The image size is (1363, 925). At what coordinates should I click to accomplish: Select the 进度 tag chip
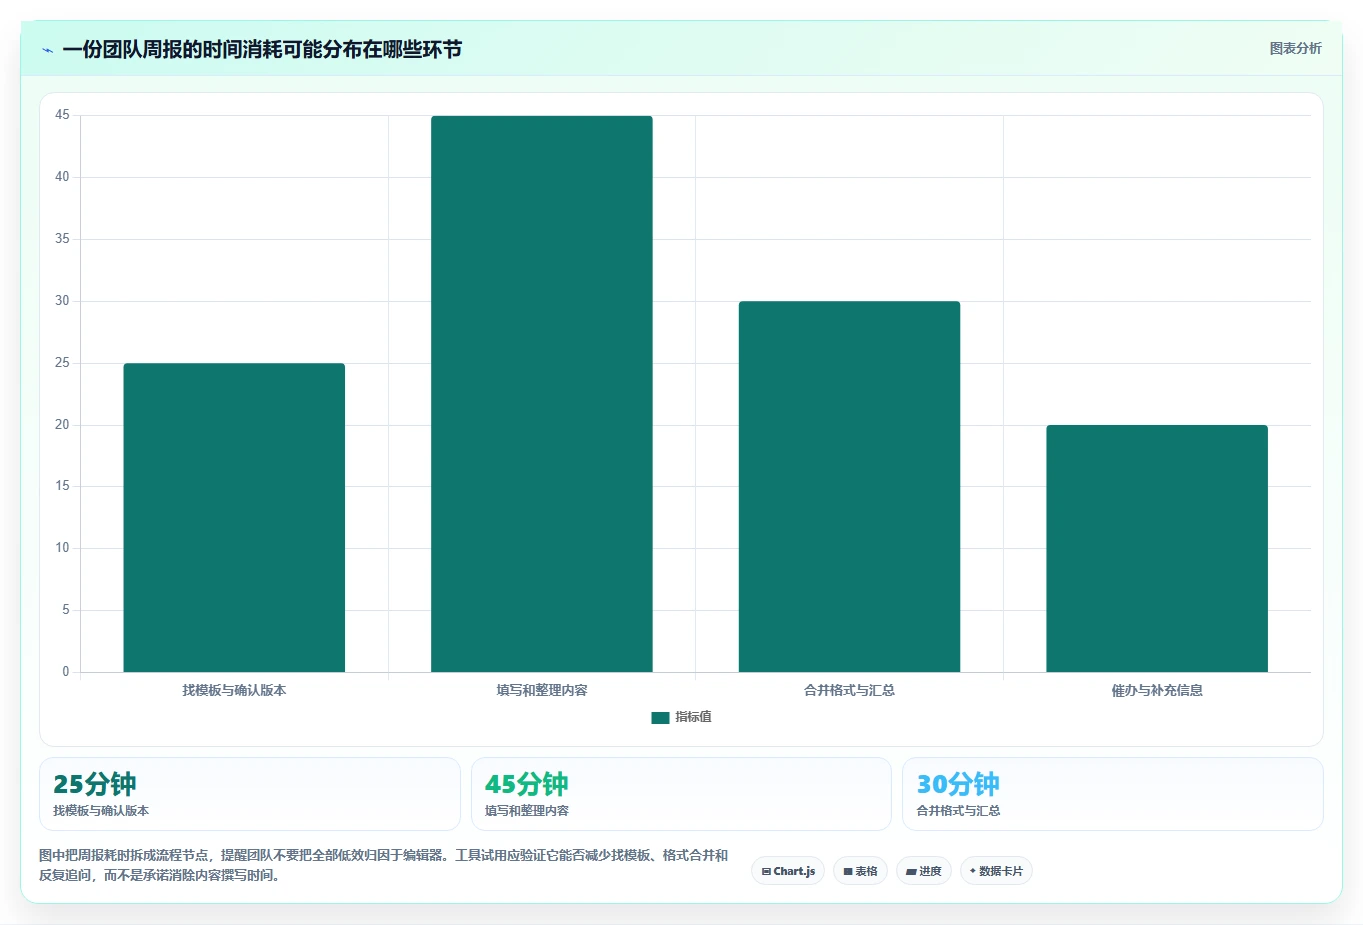point(924,871)
